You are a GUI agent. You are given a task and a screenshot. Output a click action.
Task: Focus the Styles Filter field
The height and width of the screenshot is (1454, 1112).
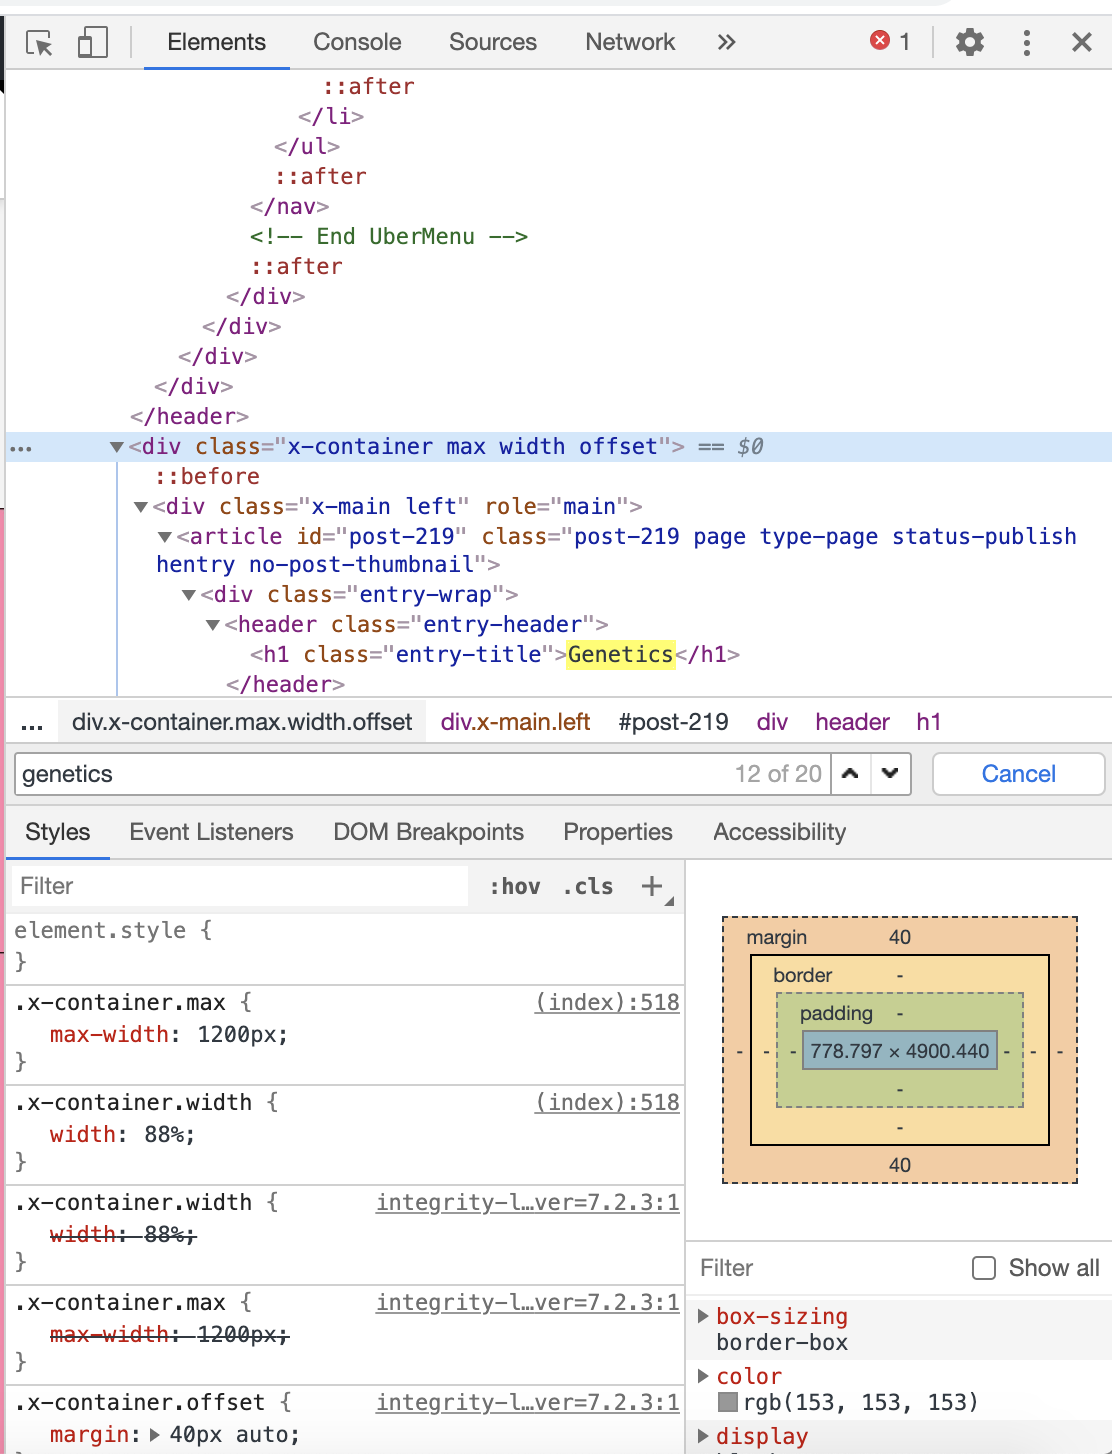[240, 886]
